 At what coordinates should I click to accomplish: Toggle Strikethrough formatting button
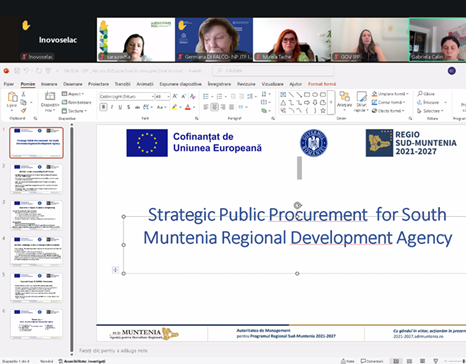(x=137, y=107)
